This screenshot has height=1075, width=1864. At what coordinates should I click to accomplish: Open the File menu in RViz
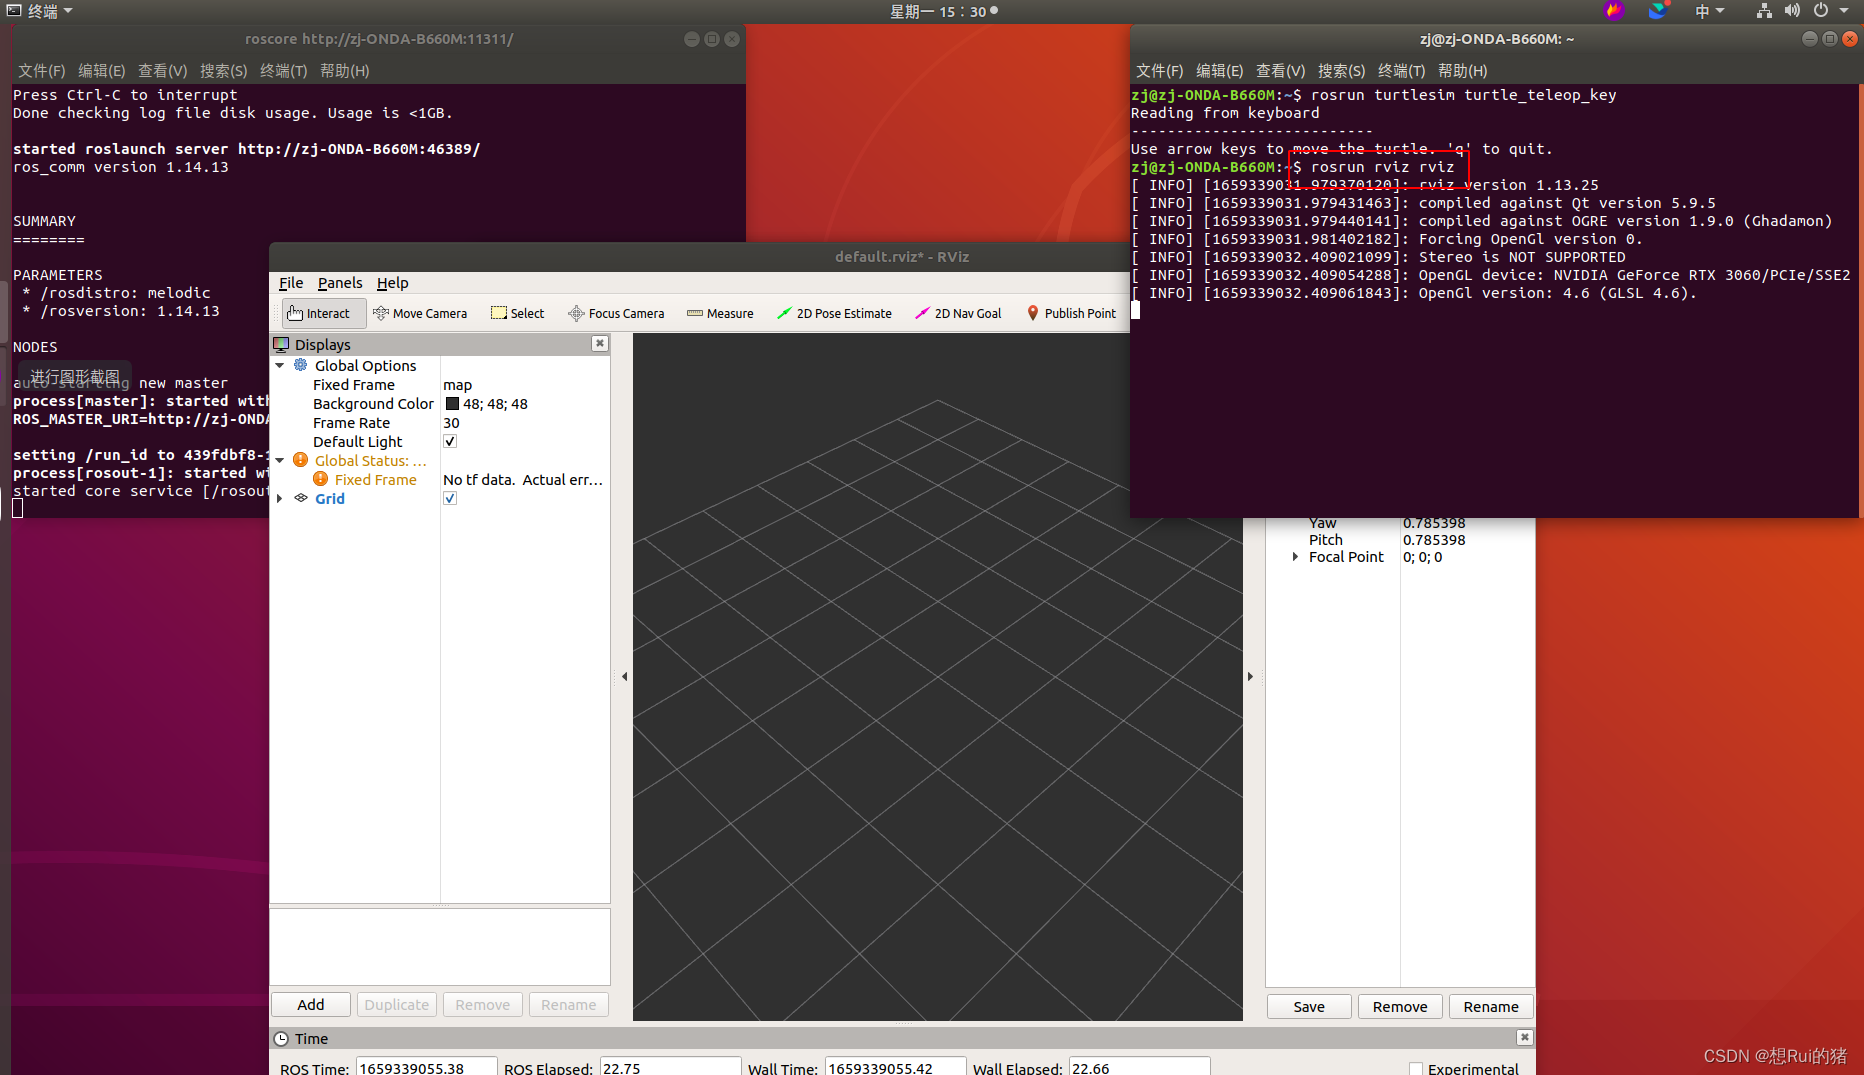tap(290, 283)
